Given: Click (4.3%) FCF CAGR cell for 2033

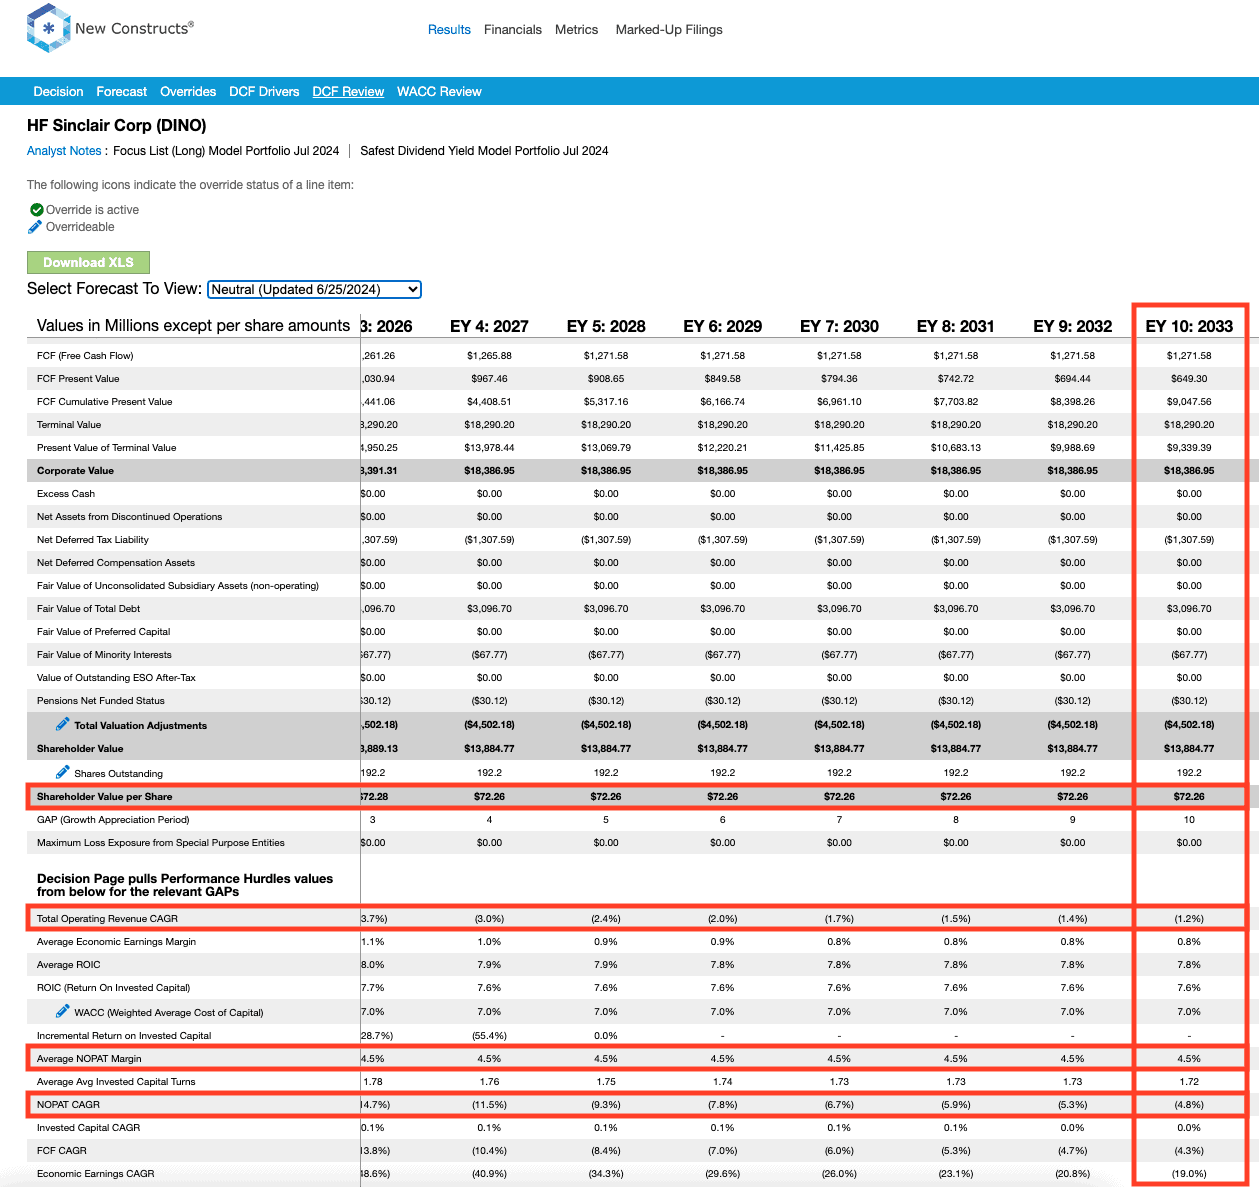Looking at the screenshot, I should [1189, 1151].
